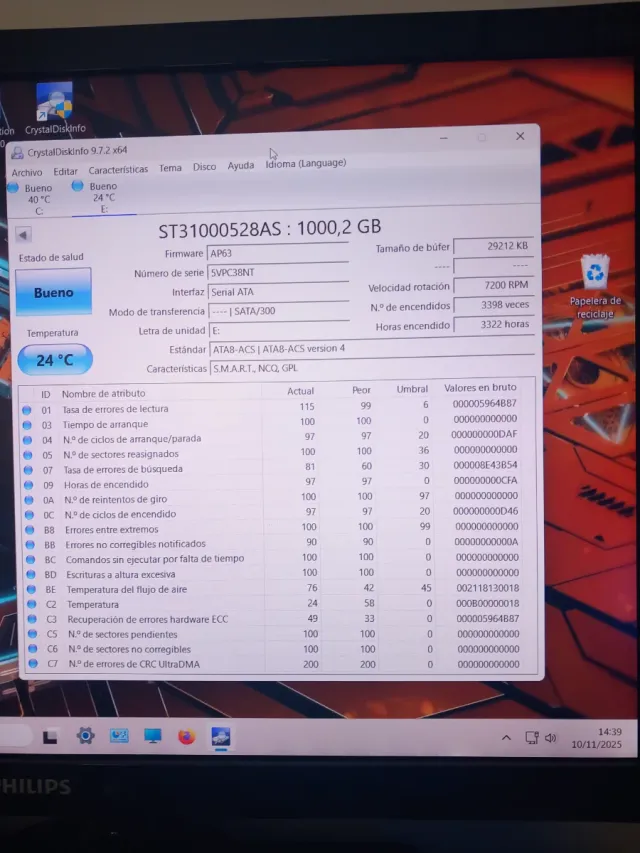Image resolution: width=640 pixels, height=853 pixels.
Task: Click the Interfaz field Serial ATA
Action: (278, 292)
